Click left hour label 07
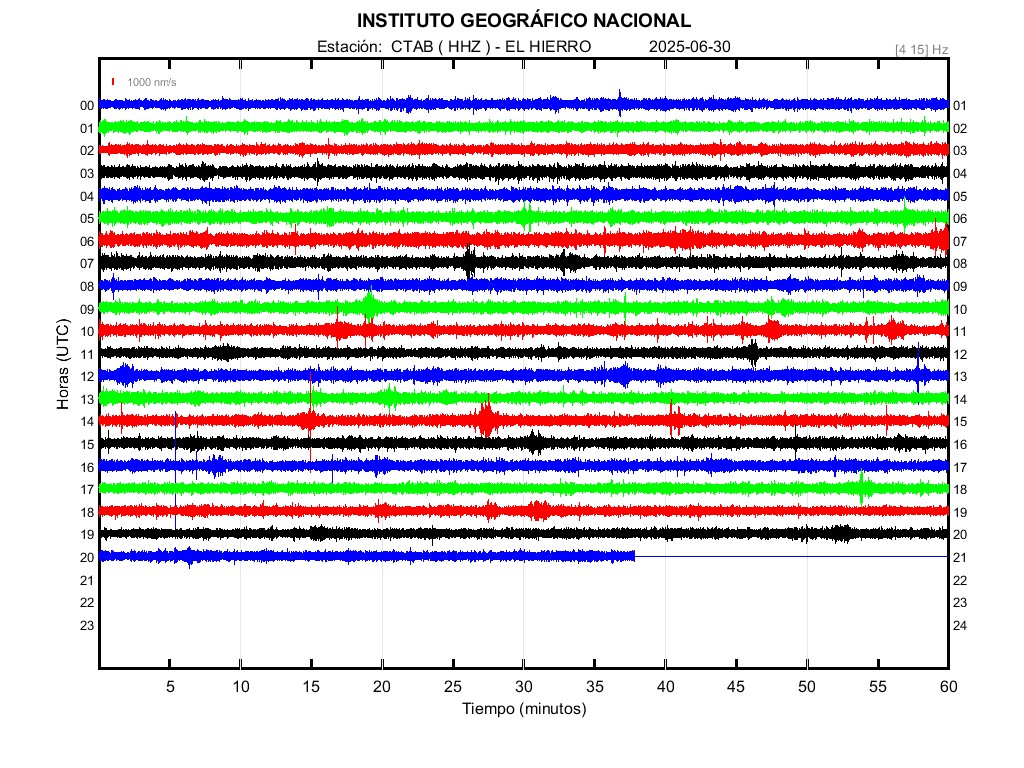Image resolution: width=1024 pixels, height=768 pixels. (x=87, y=264)
